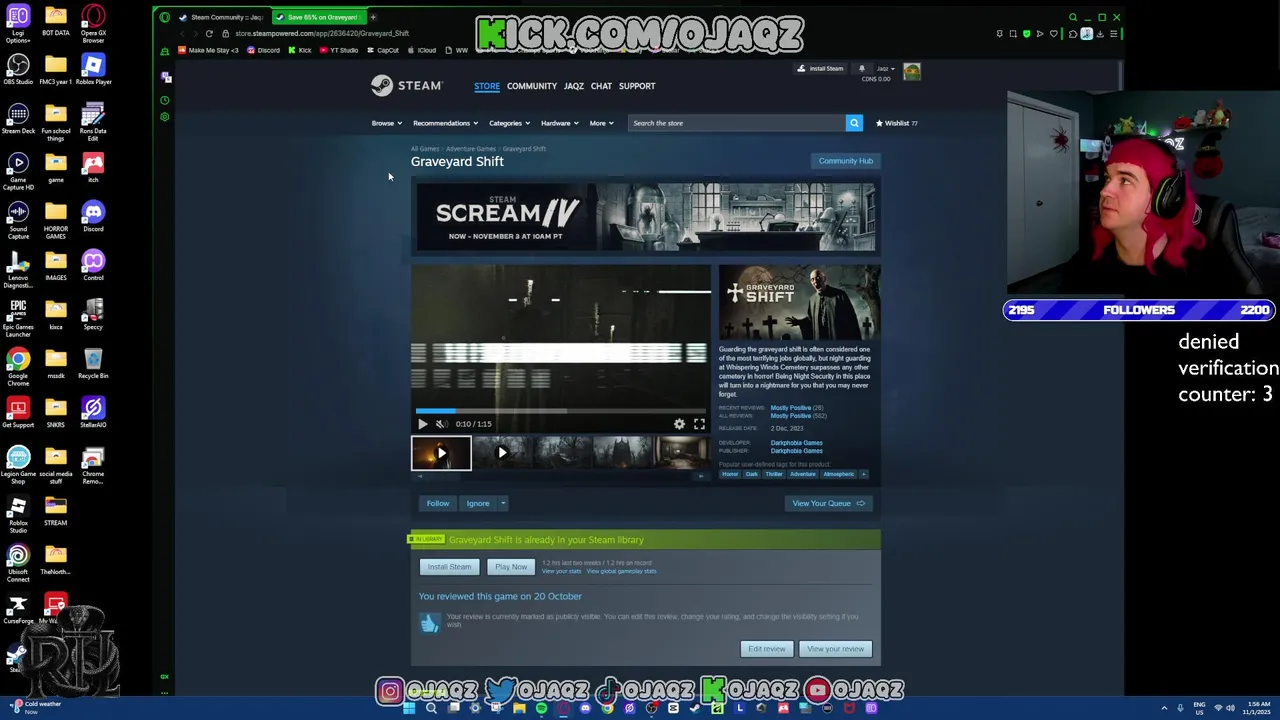Screen dimensions: 1280x720
Task: Open a new browser tab with plus
Action: pyautogui.click(x=372, y=17)
